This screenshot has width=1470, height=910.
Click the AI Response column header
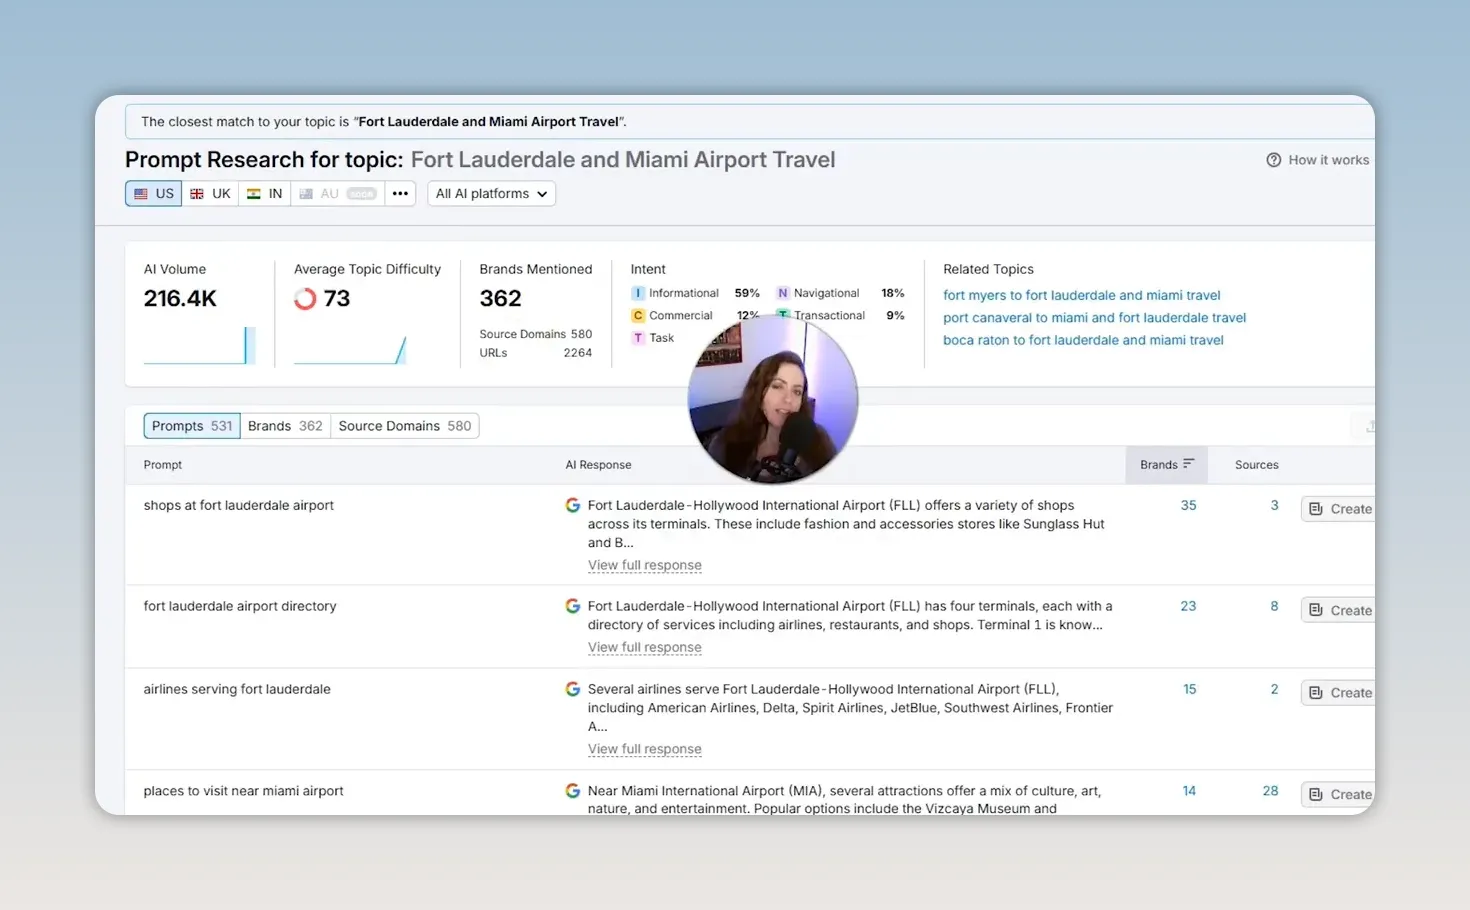pyautogui.click(x=598, y=465)
